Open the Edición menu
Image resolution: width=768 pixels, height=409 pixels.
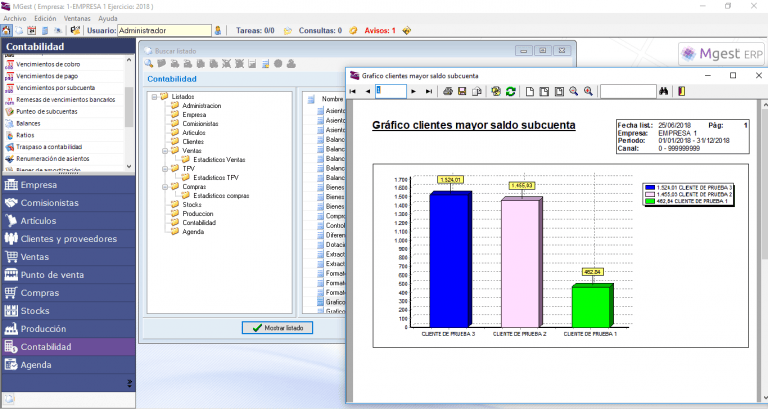coord(45,18)
